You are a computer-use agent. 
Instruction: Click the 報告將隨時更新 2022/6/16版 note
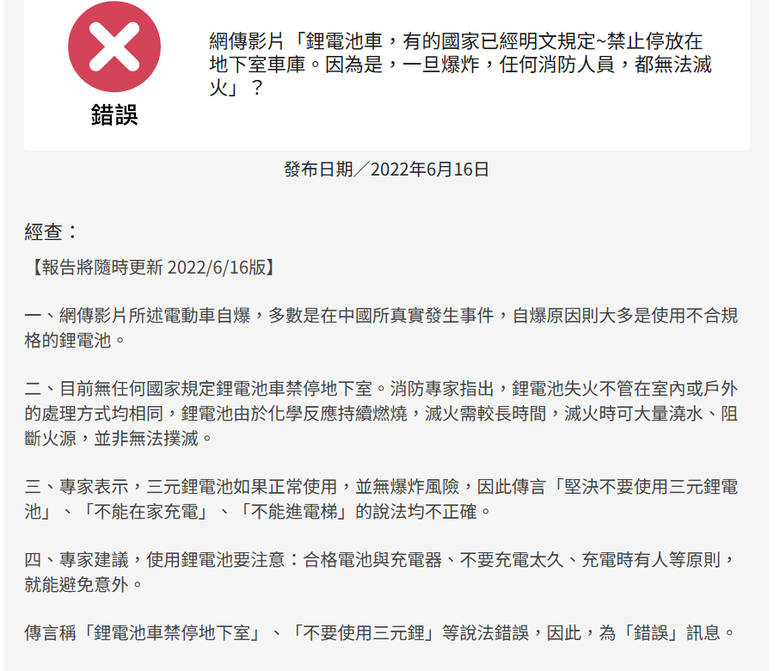[x=153, y=267]
